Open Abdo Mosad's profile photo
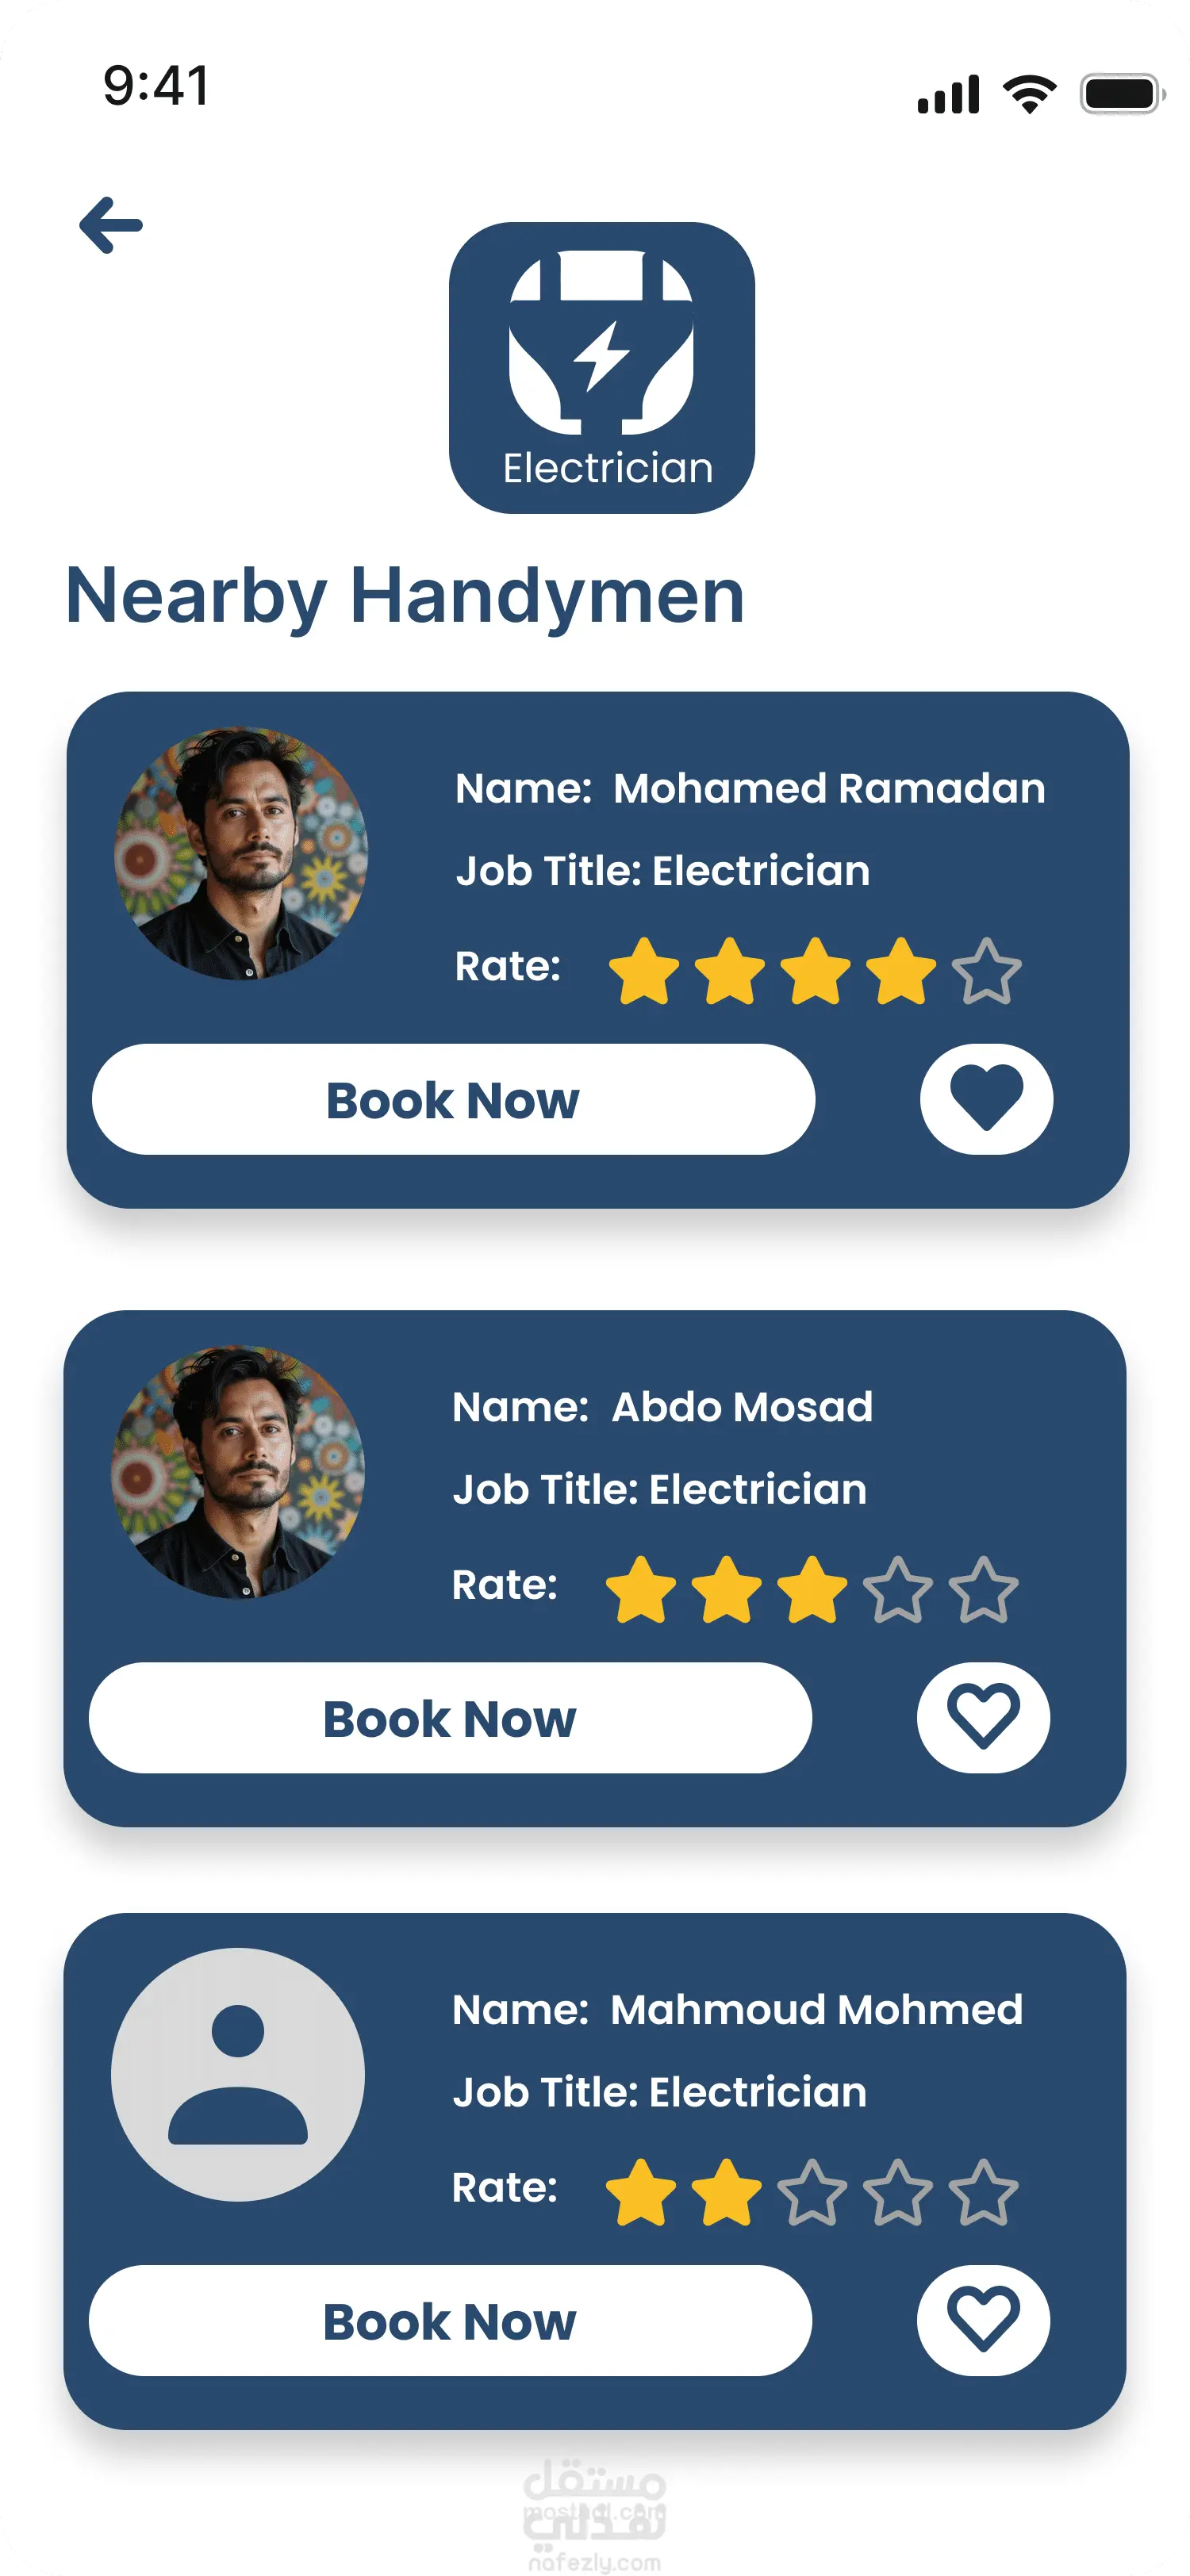Viewport: 1190px width, 2576px height. (x=238, y=1472)
